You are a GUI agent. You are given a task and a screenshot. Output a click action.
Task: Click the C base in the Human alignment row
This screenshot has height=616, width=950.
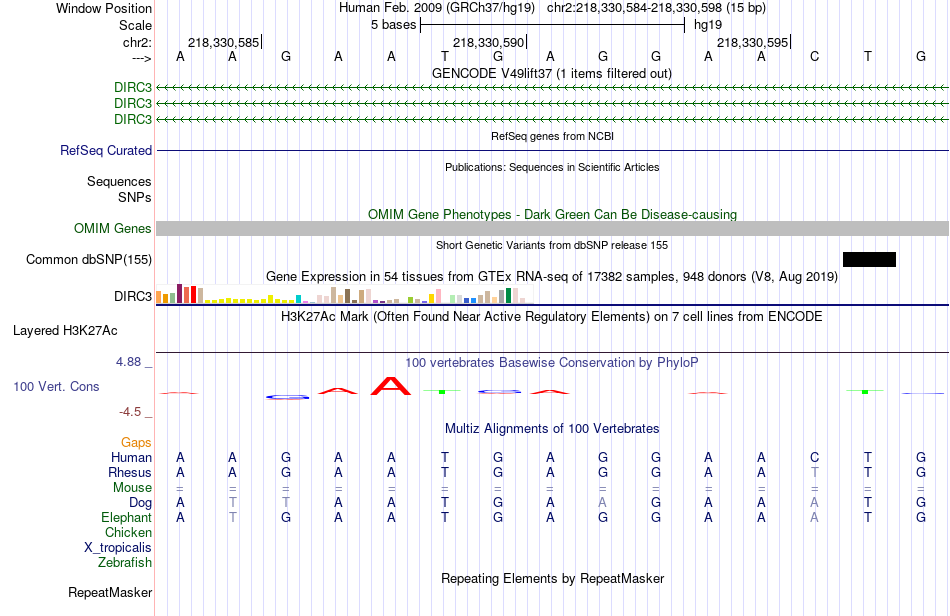pyautogui.click(x=814, y=457)
